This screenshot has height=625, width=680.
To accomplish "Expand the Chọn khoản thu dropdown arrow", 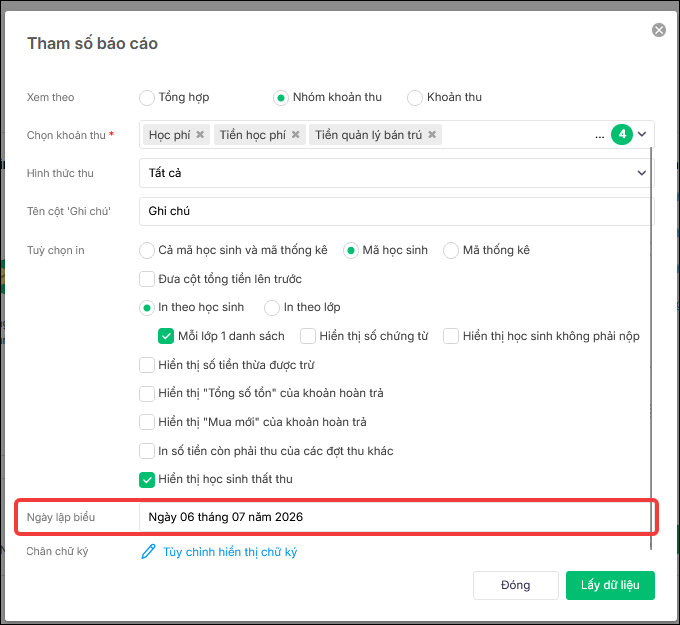I will coord(642,134).
